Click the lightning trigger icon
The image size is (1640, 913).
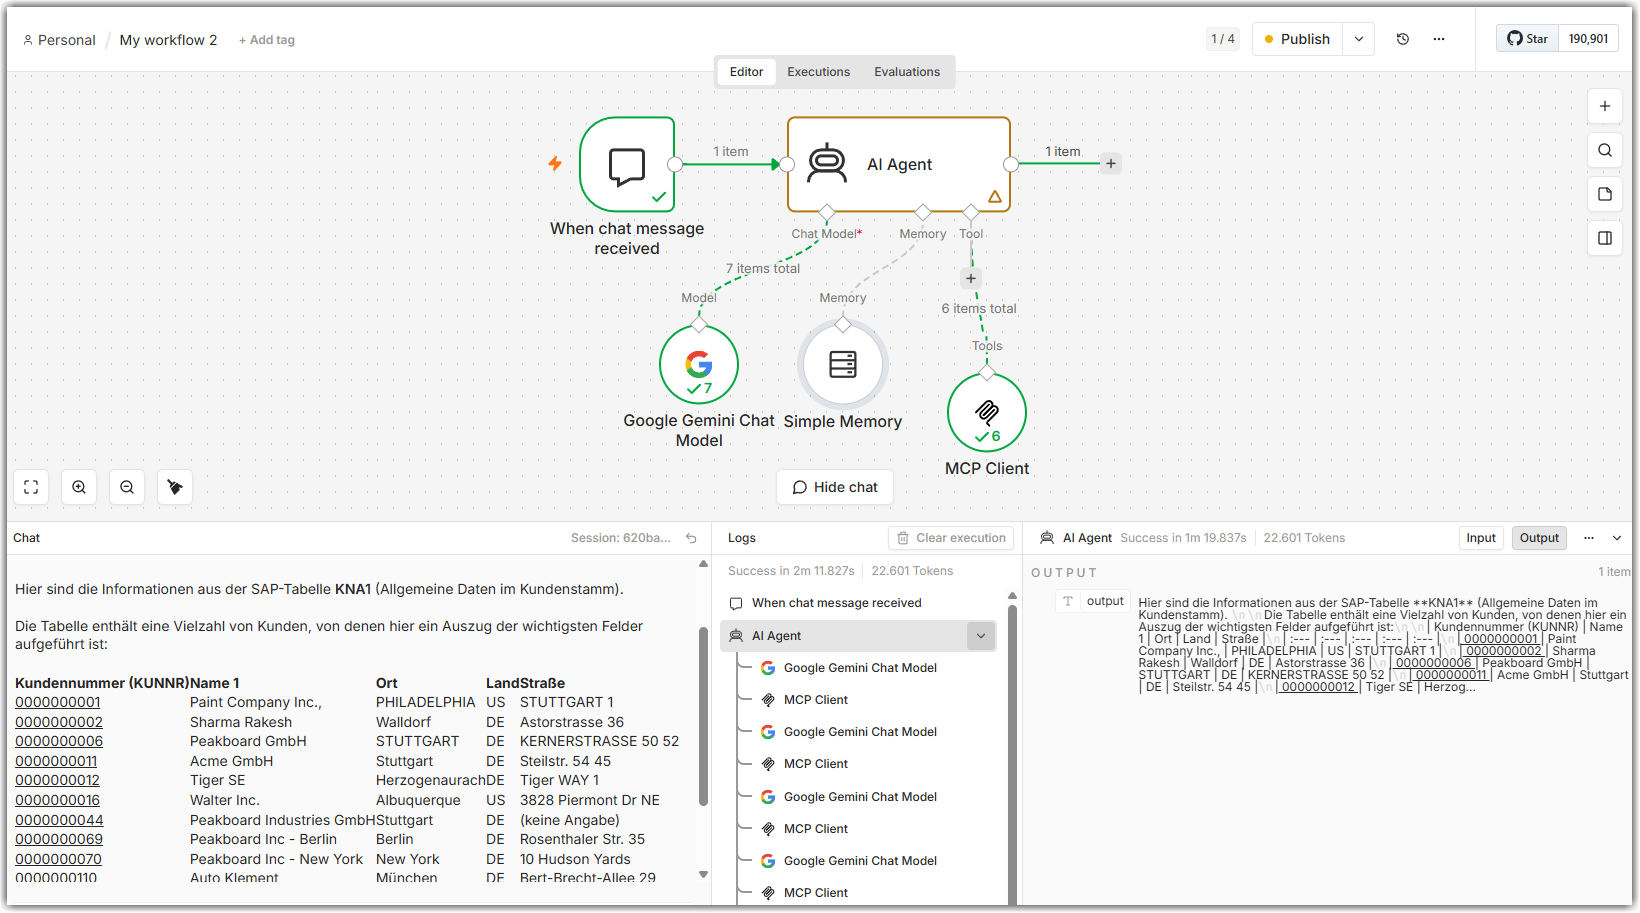point(555,163)
